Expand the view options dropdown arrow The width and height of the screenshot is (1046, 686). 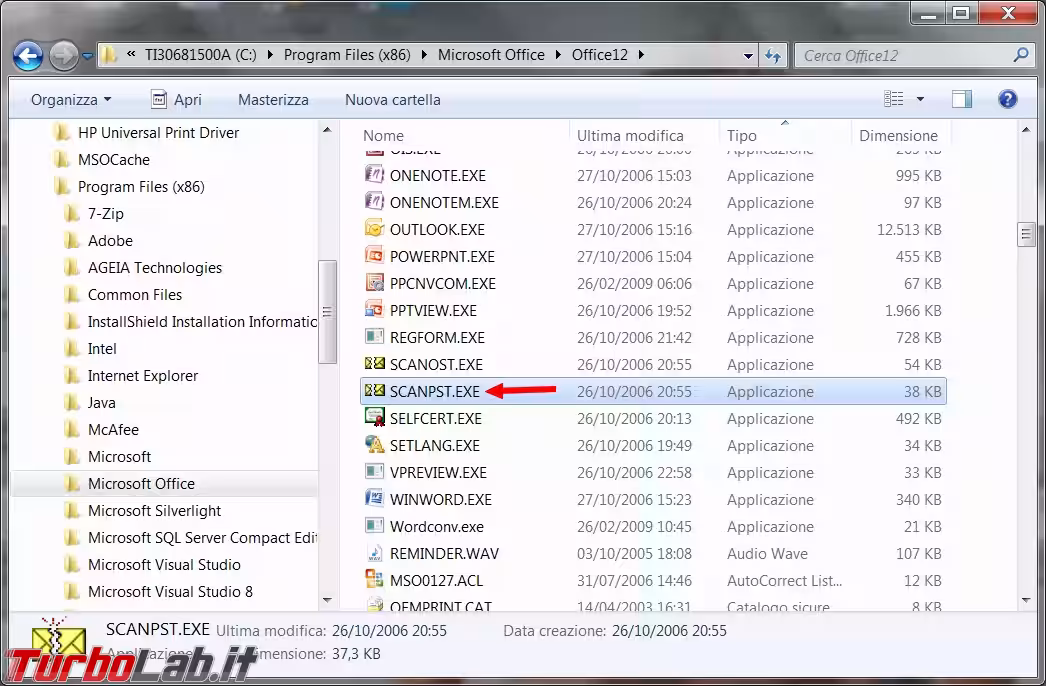(x=920, y=99)
